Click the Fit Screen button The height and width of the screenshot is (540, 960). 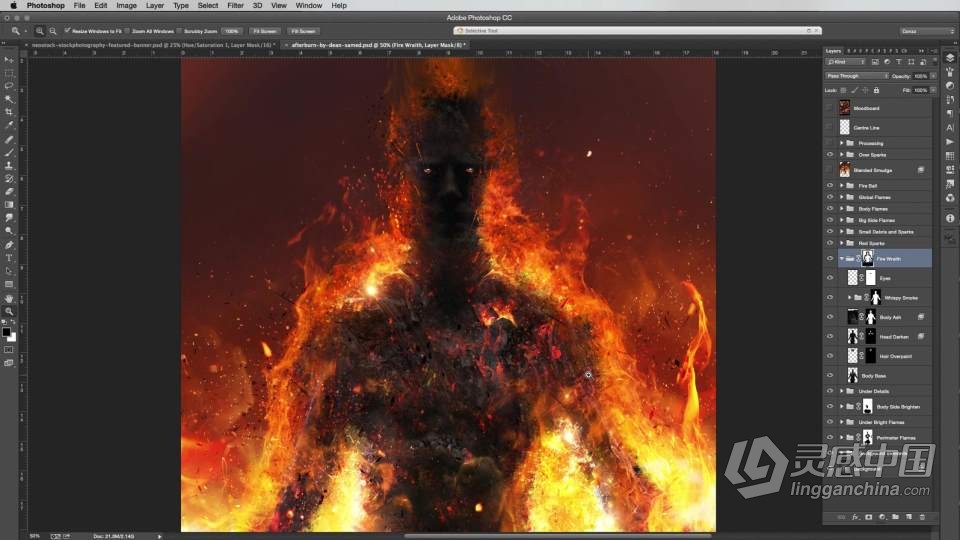pyautogui.click(x=265, y=31)
